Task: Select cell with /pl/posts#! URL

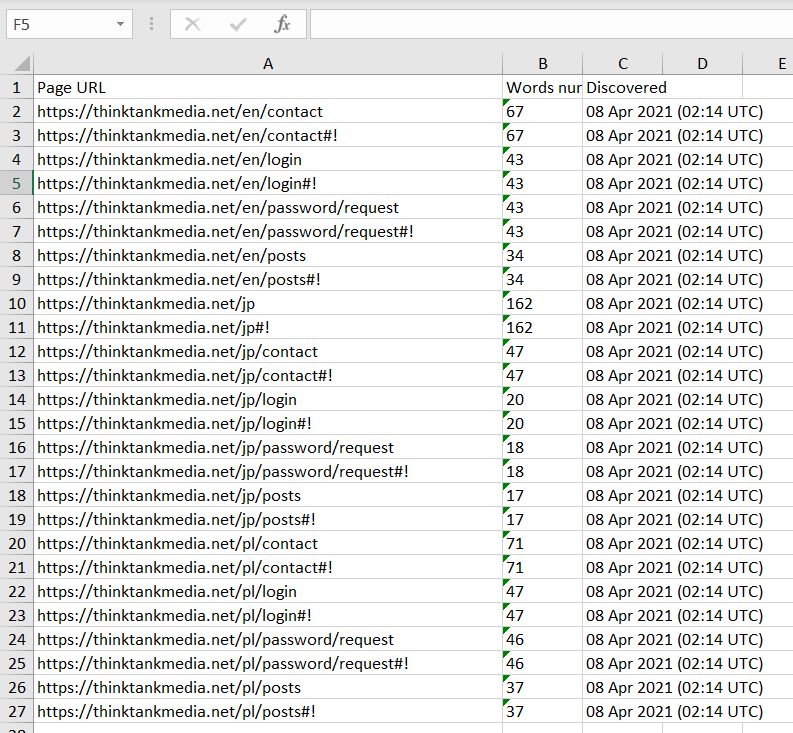Action: click(x=268, y=711)
